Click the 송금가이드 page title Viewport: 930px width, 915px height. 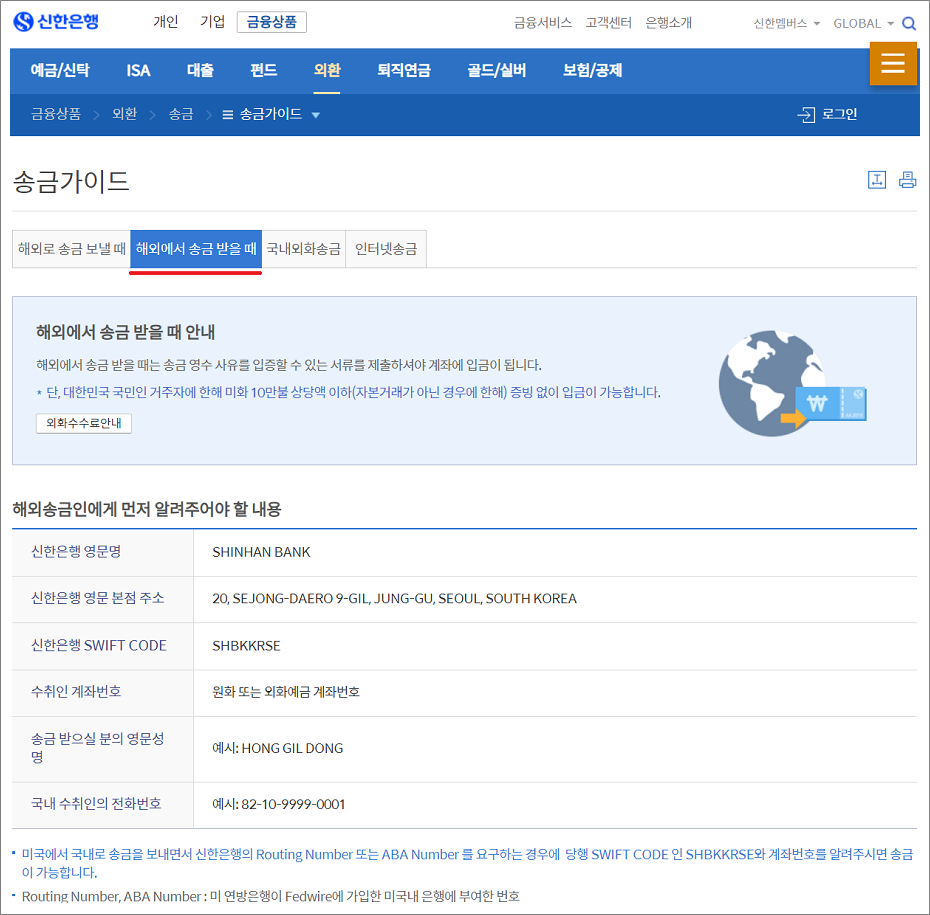(x=71, y=181)
